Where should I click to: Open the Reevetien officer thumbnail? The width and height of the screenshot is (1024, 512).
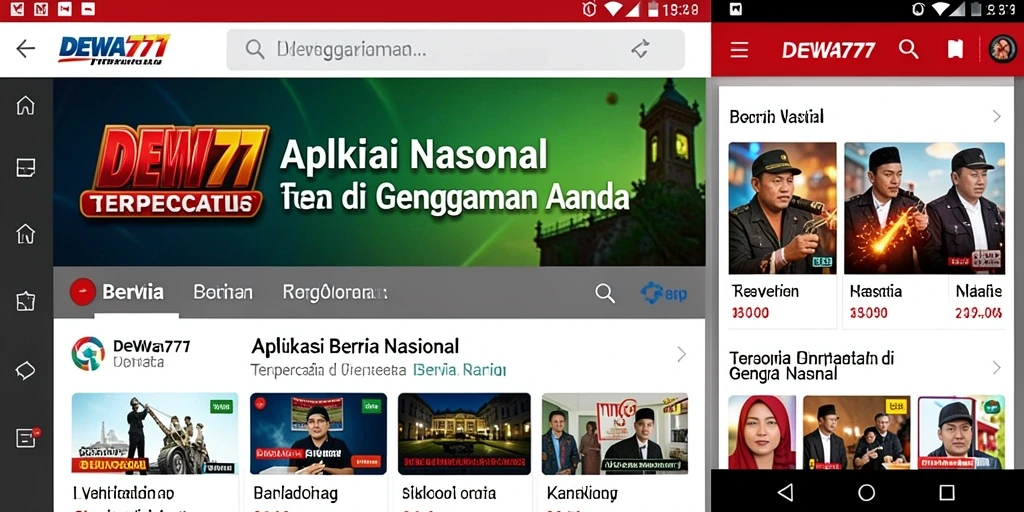pos(782,208)
